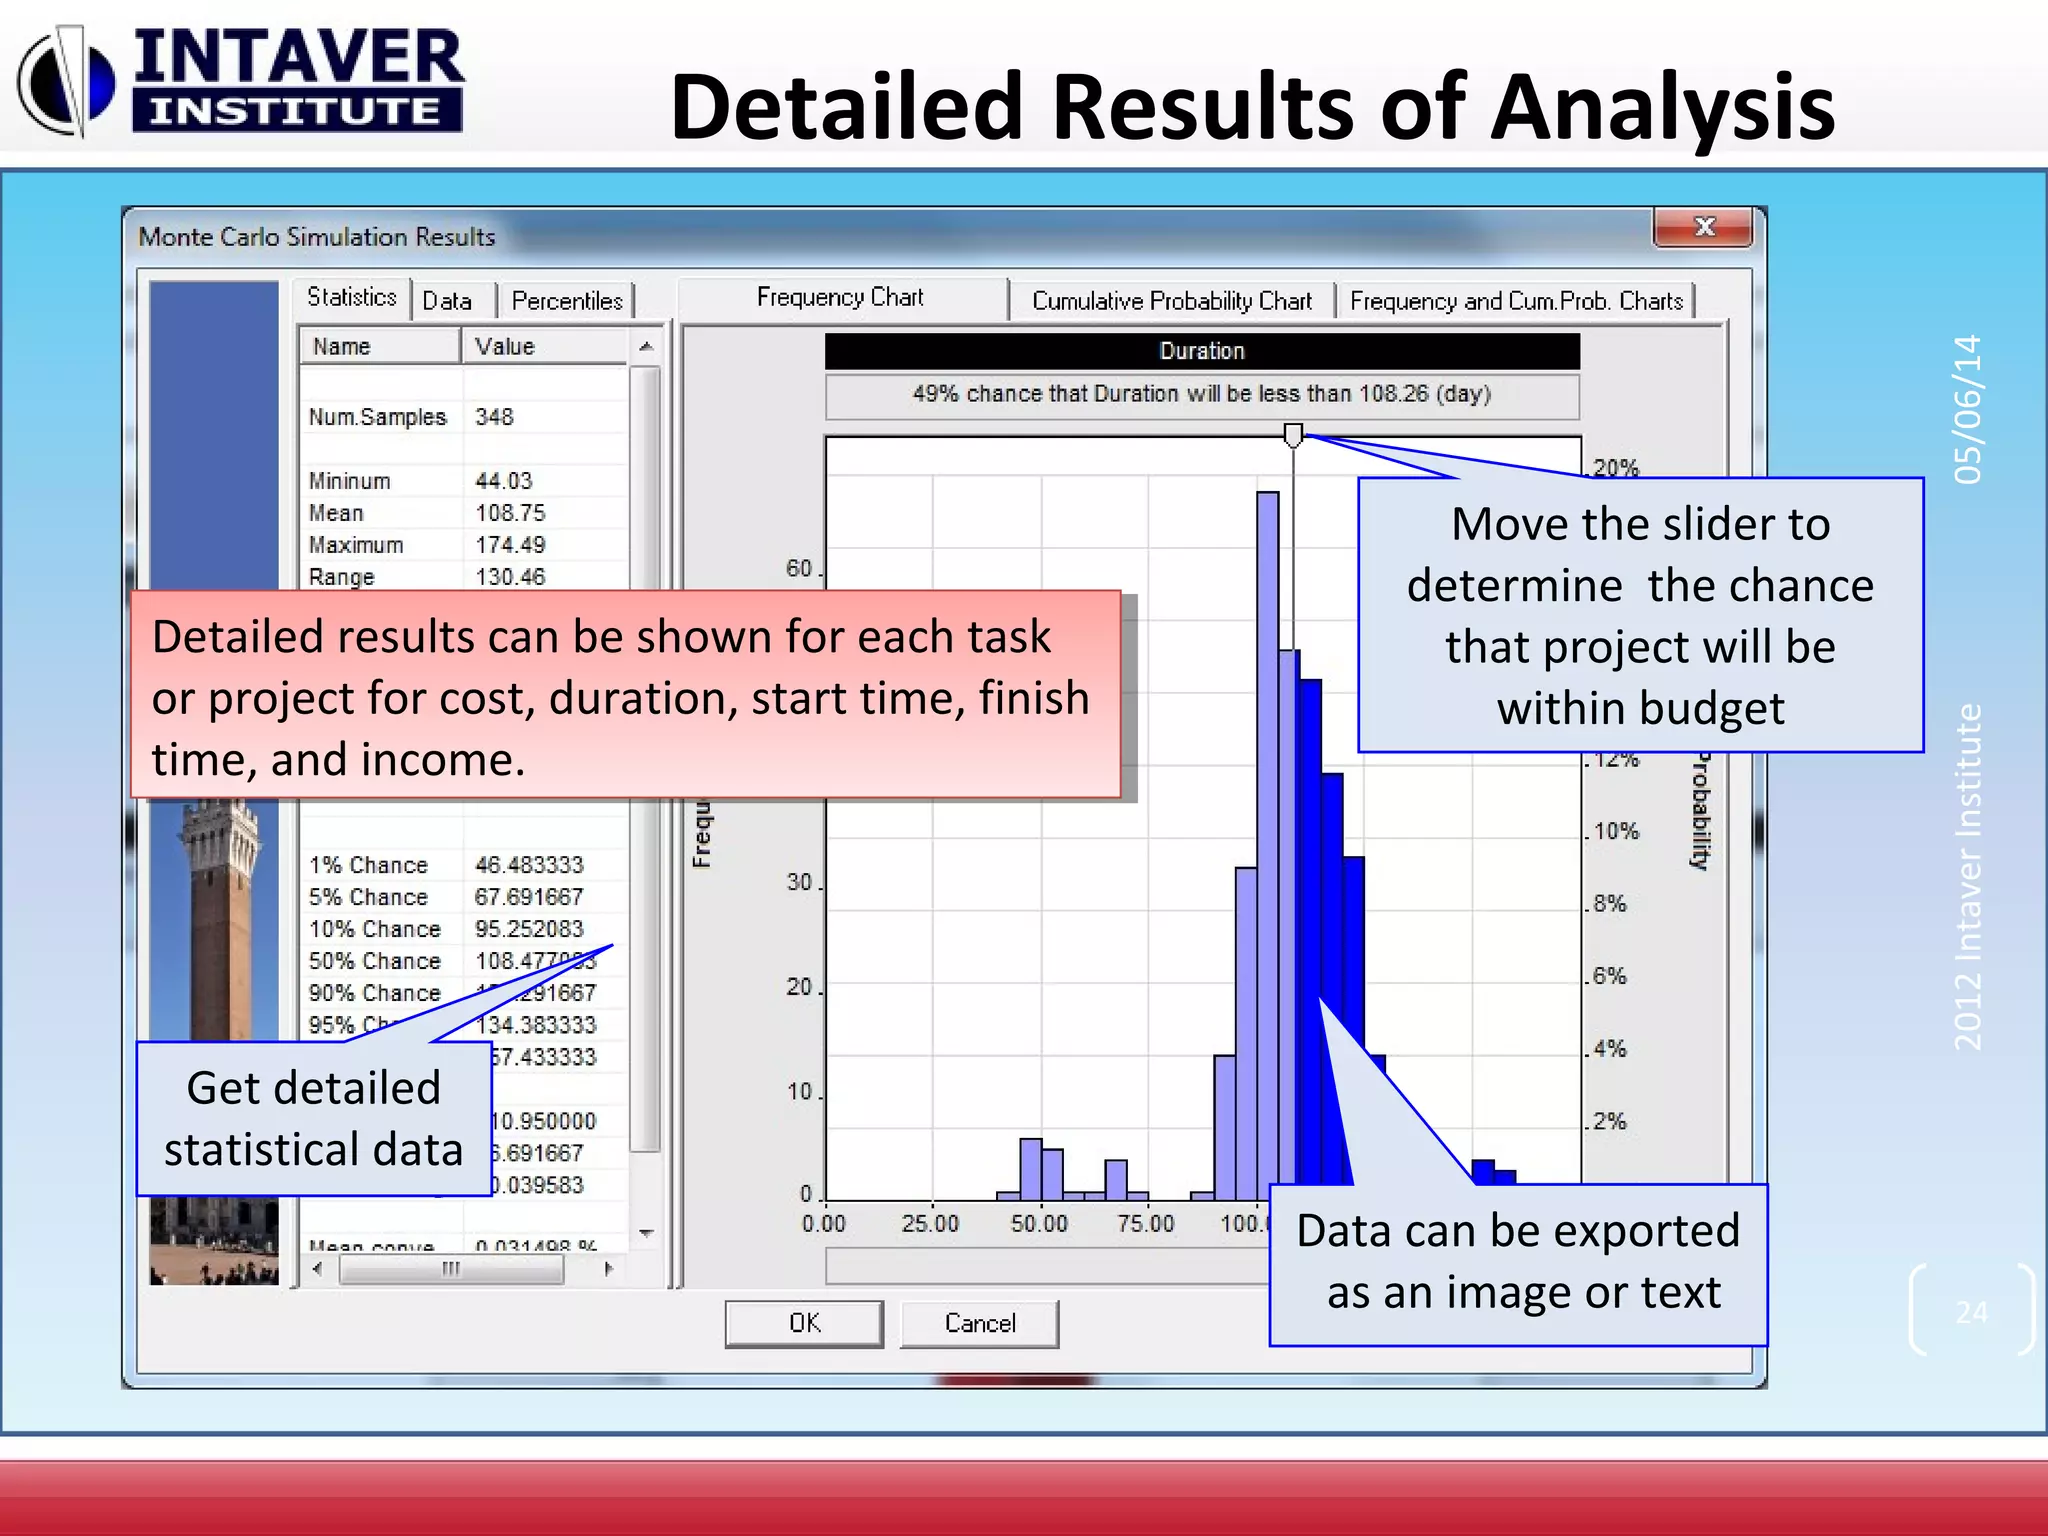Select the Range 130.46 row

[465, 577]
